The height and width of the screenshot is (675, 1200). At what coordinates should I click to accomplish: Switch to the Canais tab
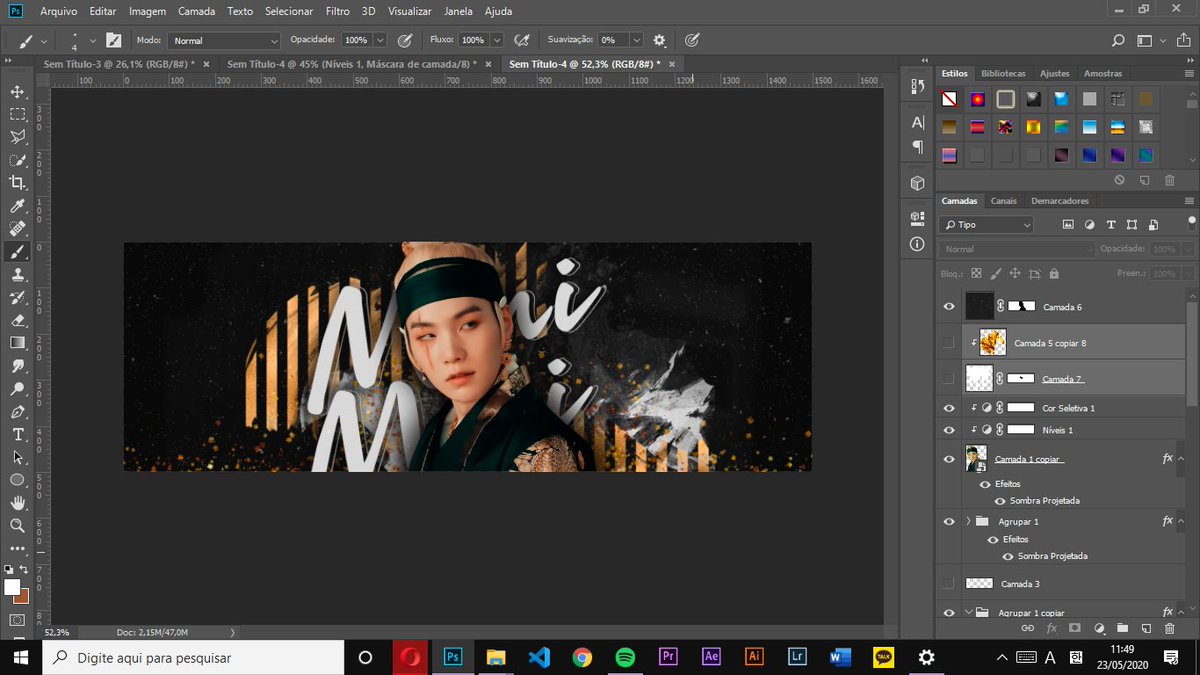pos(1004,201)
